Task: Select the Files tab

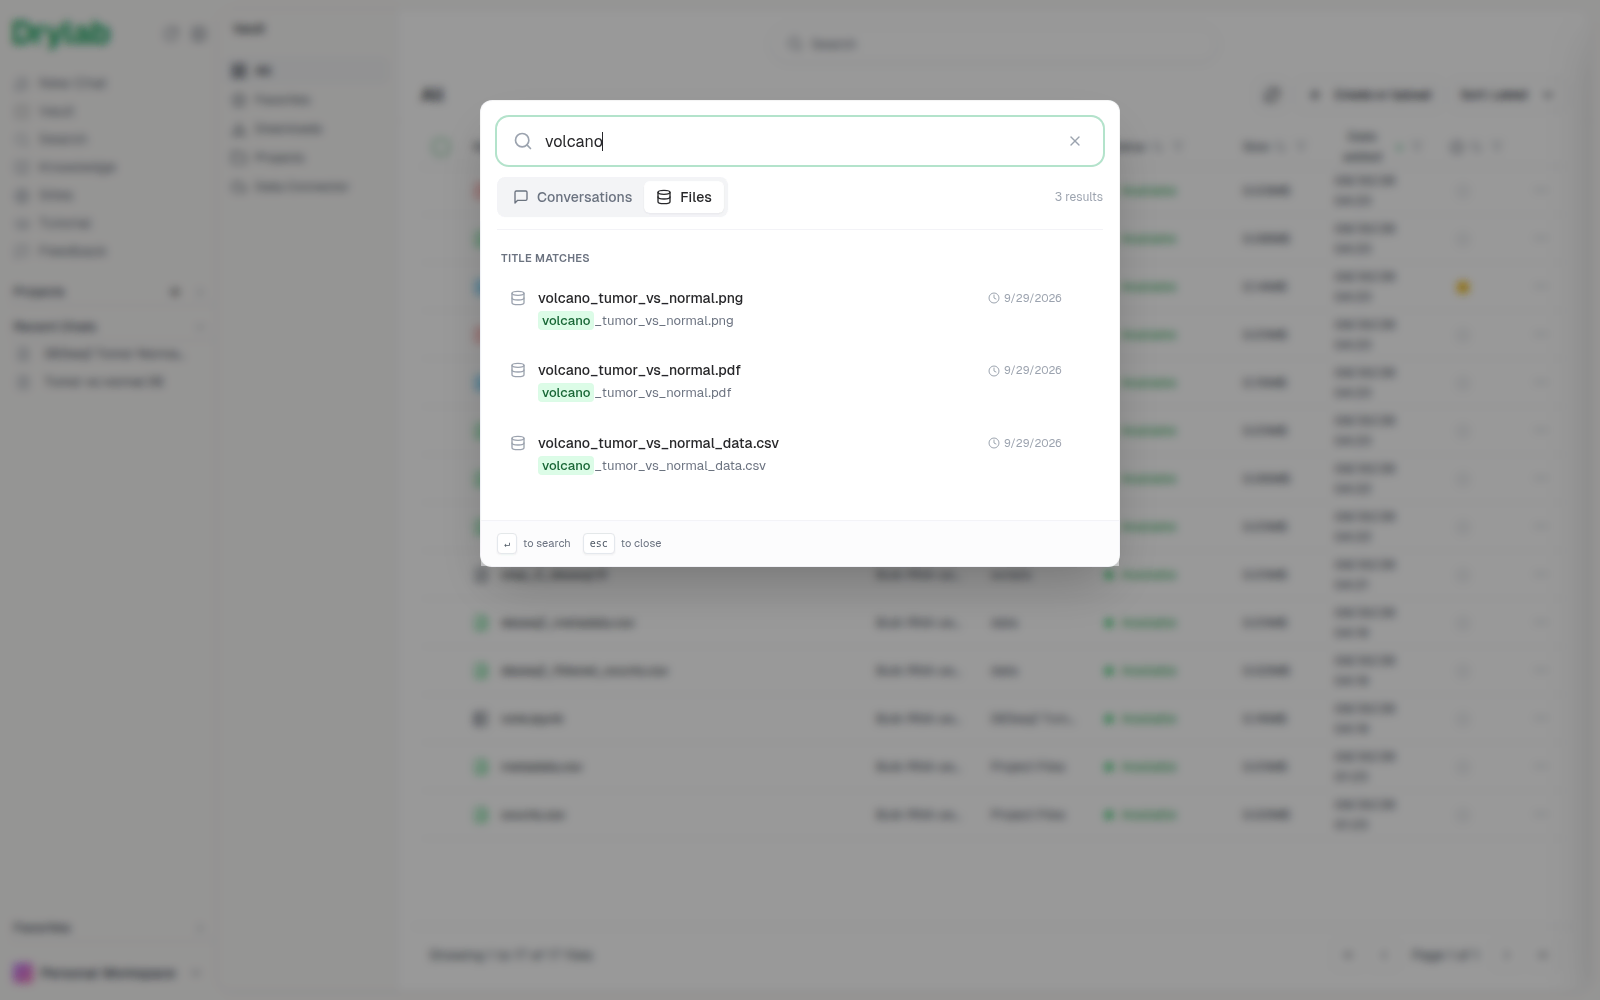Action: point(684,197)
